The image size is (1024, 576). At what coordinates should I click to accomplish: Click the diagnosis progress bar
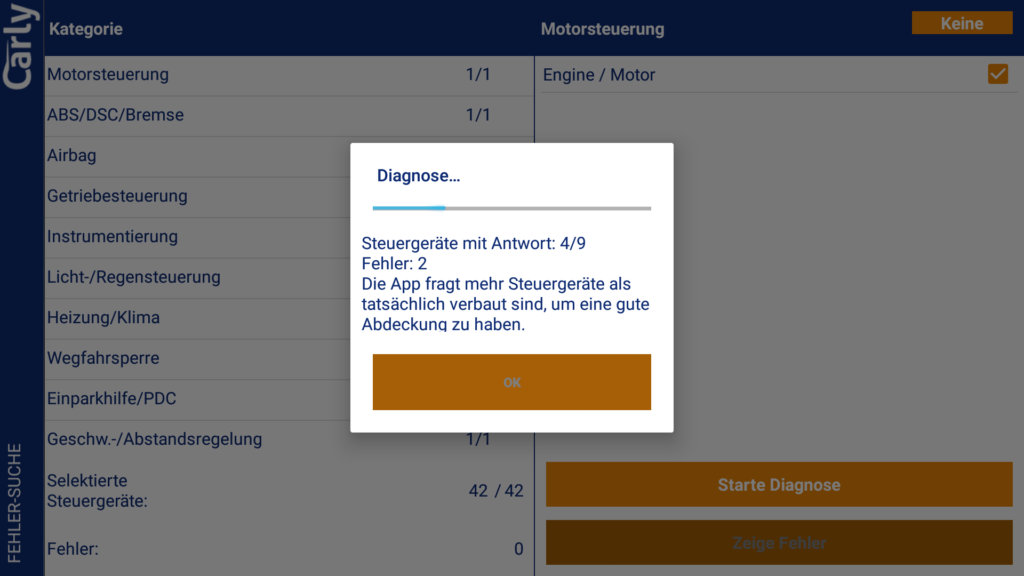tap(511, 208)
